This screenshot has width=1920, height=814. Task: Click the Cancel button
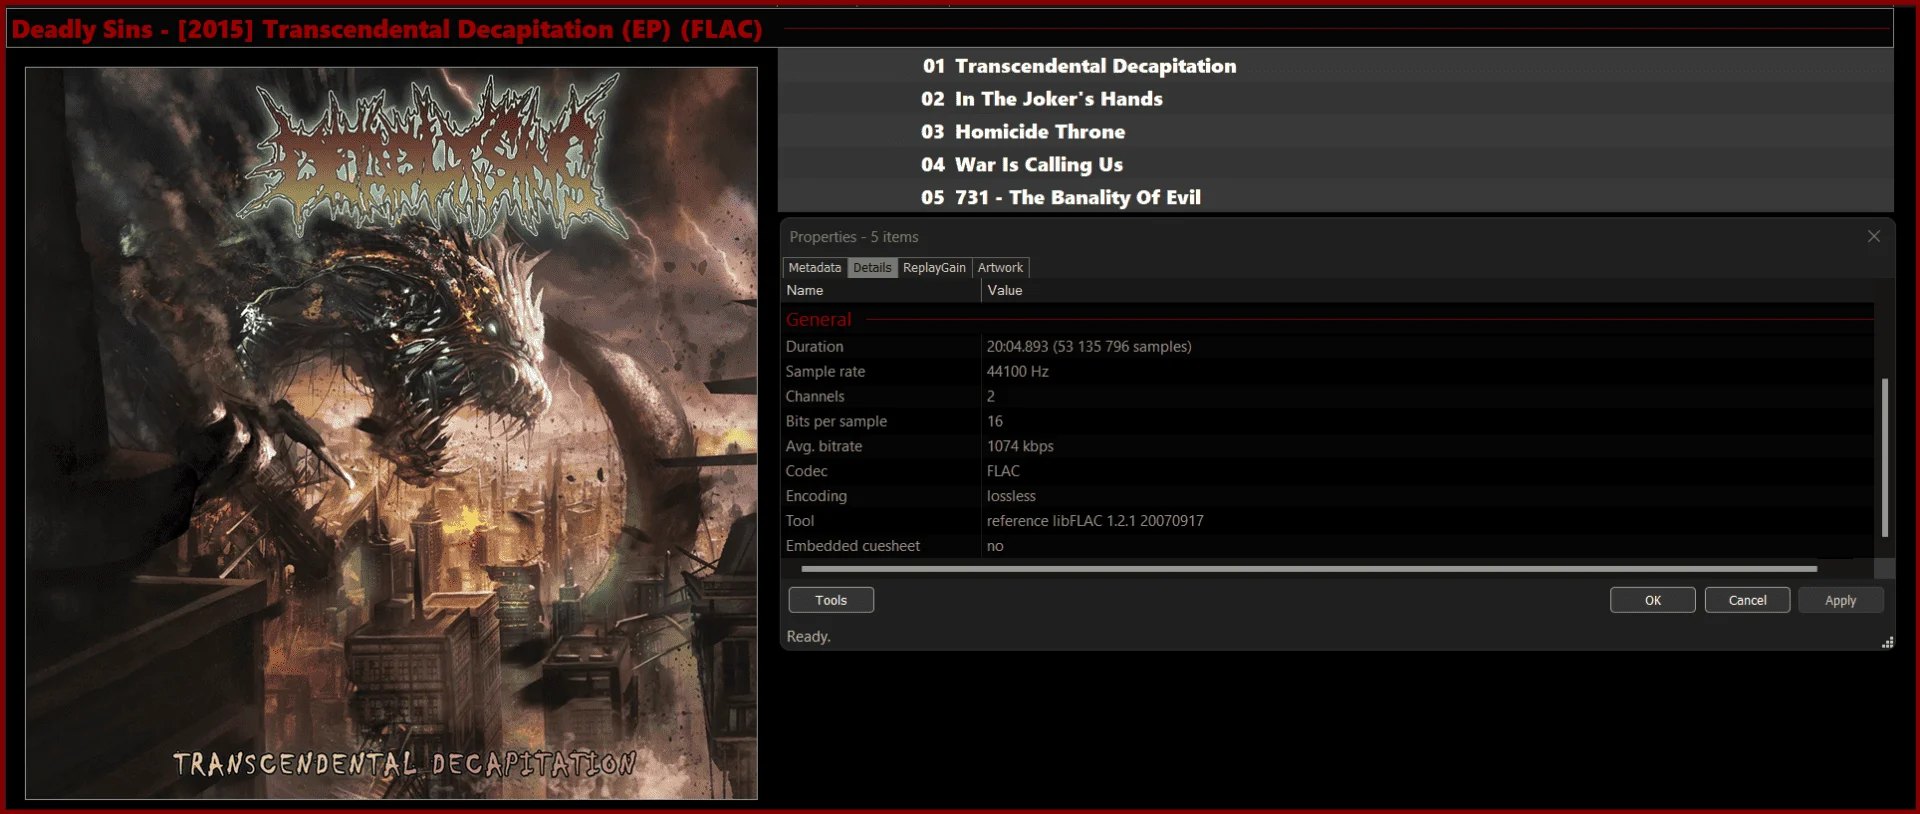point(1747,600)
